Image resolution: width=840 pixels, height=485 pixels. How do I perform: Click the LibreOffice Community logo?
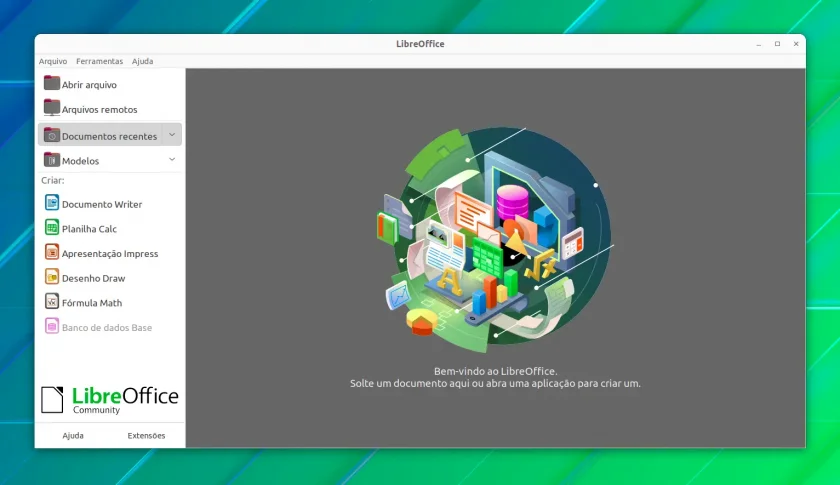coord(109,400)
